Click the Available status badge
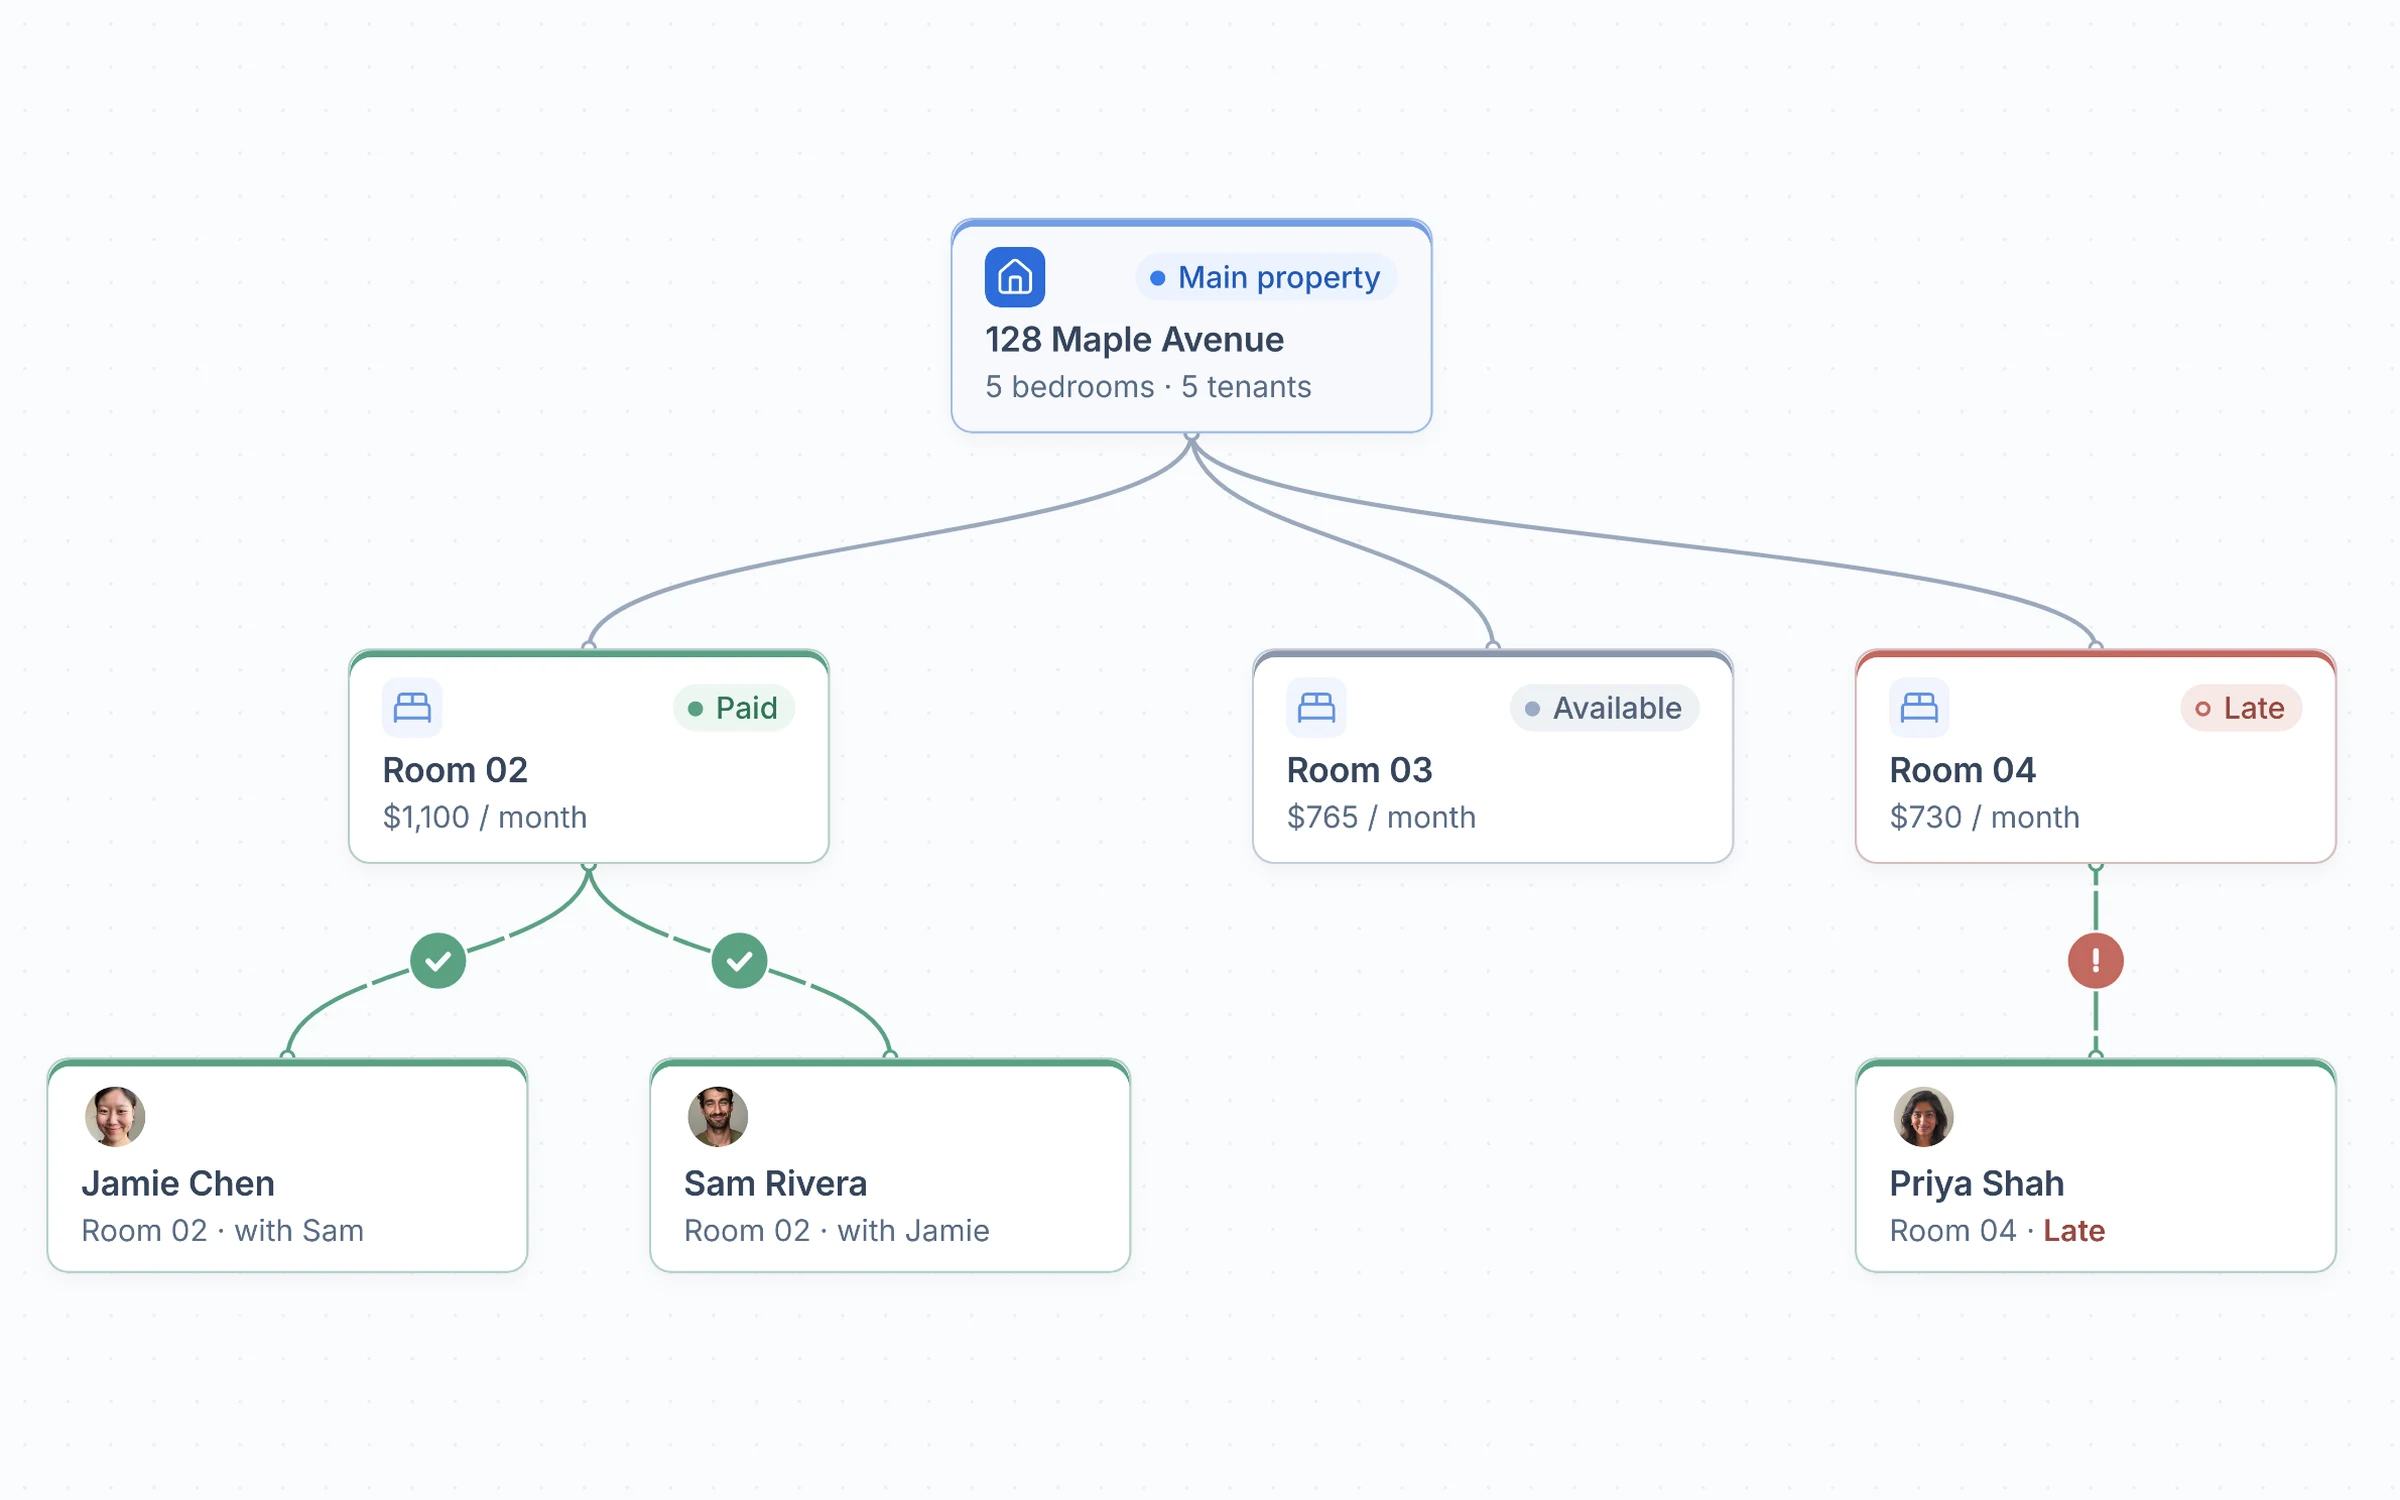2400x1500 pixels. (x=1604, y=708)
